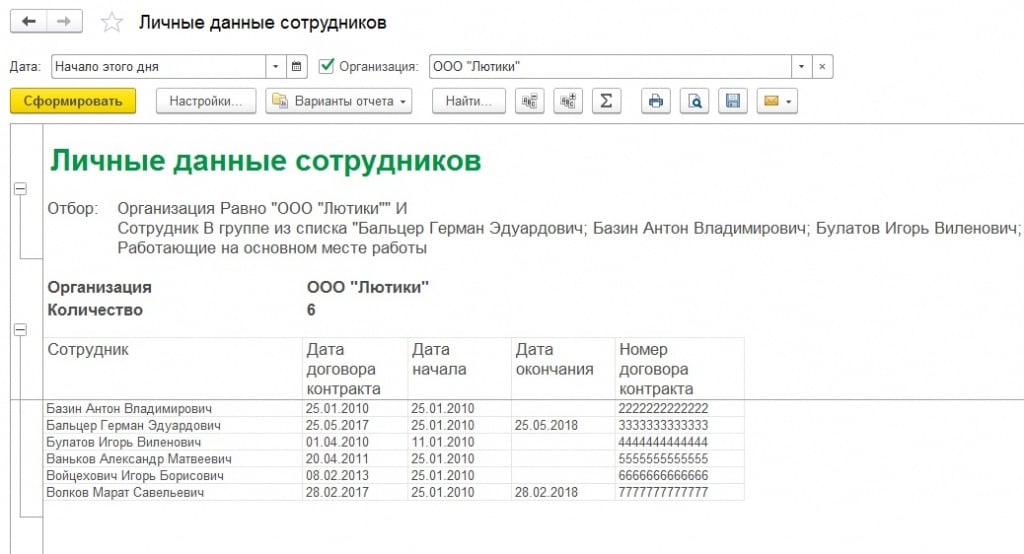This screenshot has width=1024, height=554.
Task: Click the back navigation arrow
Action: (x=28, y=21)
